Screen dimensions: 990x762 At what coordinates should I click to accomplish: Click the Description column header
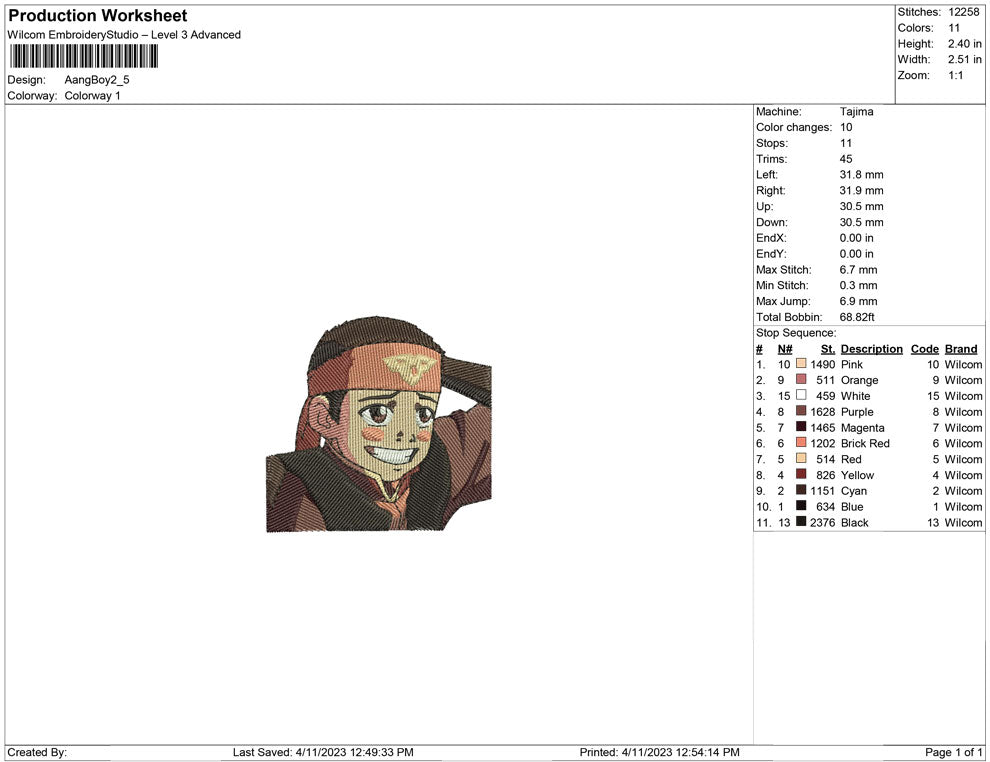[x=872, y=349]
